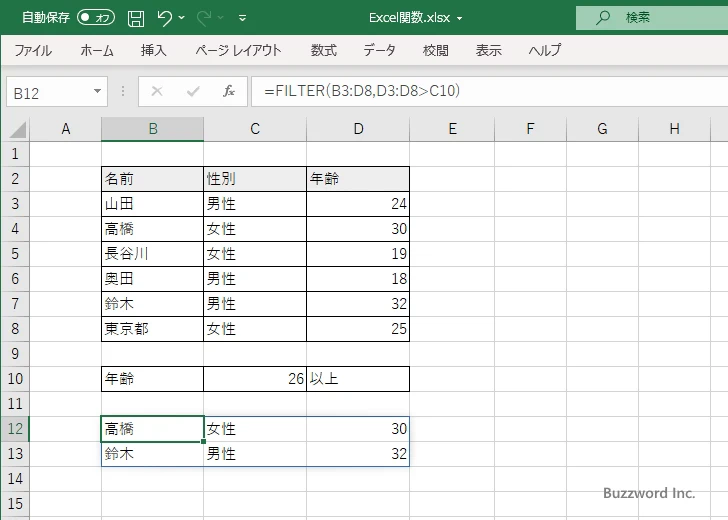Click the Redo arrow icon

[x=203, y=18]
